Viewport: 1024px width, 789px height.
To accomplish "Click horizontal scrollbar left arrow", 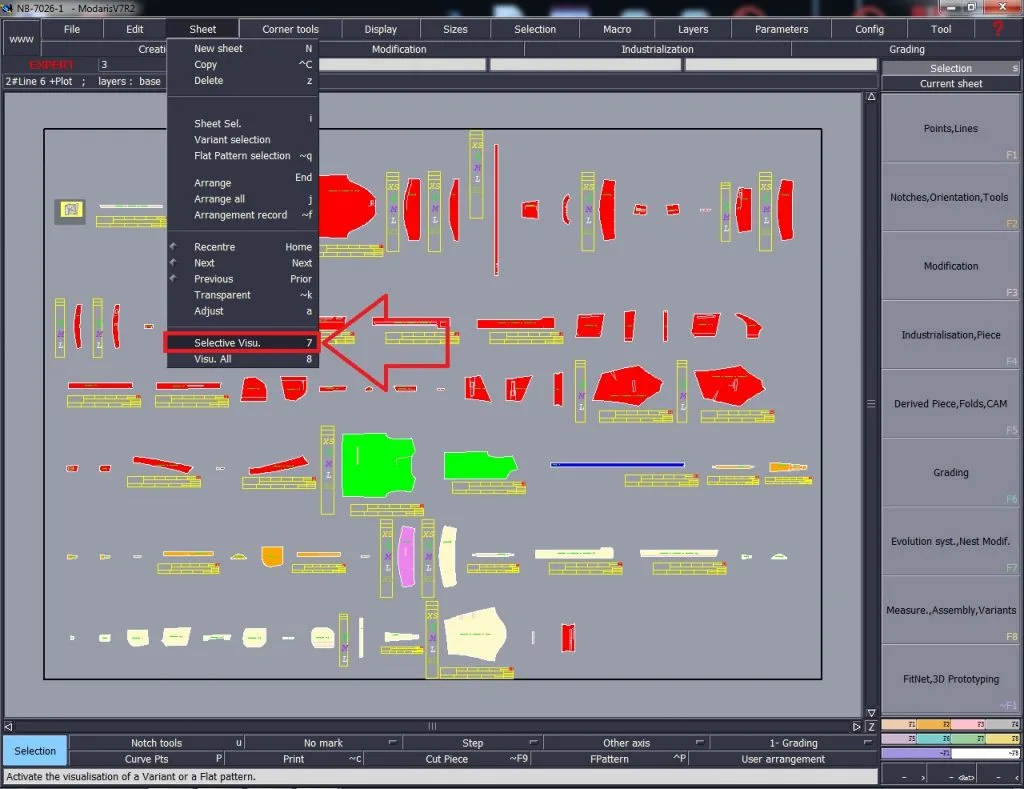I will pyautogui.click(x=8, y=726).
